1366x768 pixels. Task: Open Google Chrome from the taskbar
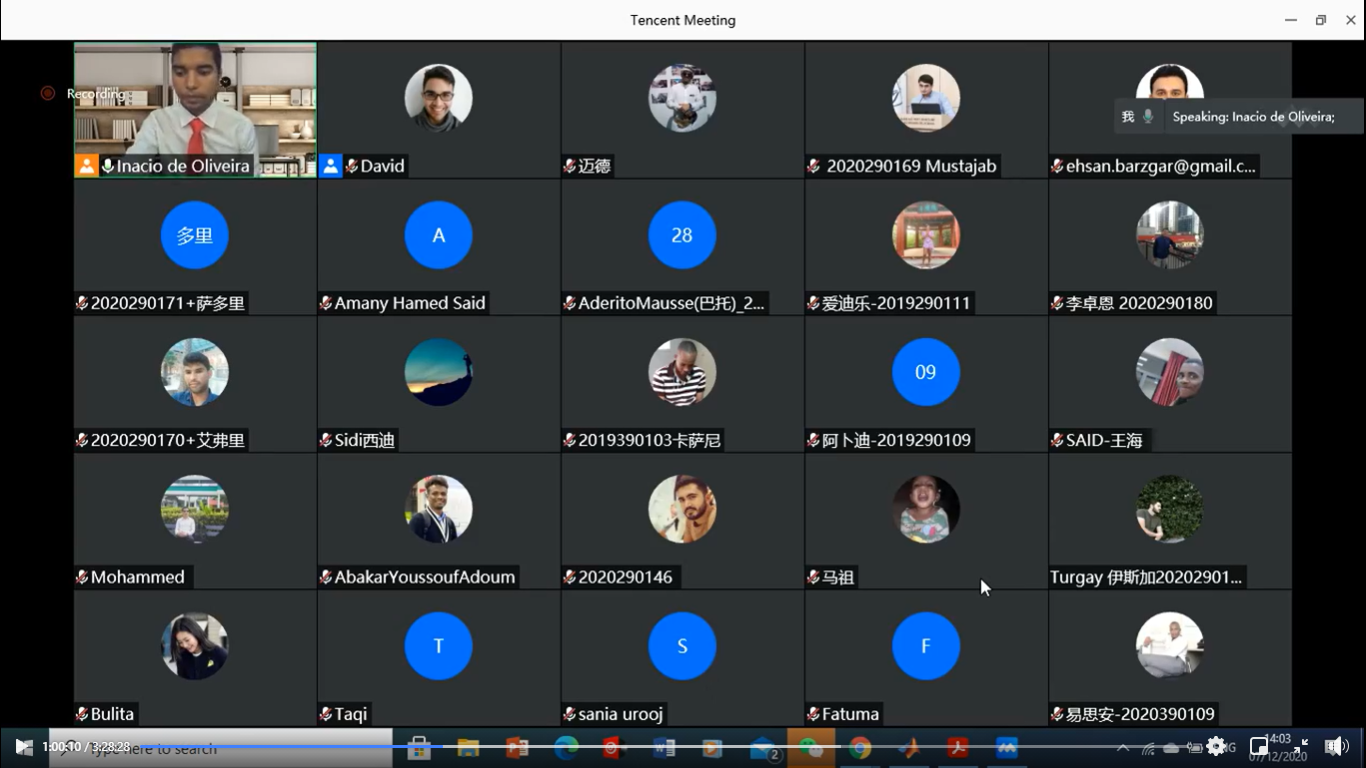pyautogui.click(x=860, y=748)
